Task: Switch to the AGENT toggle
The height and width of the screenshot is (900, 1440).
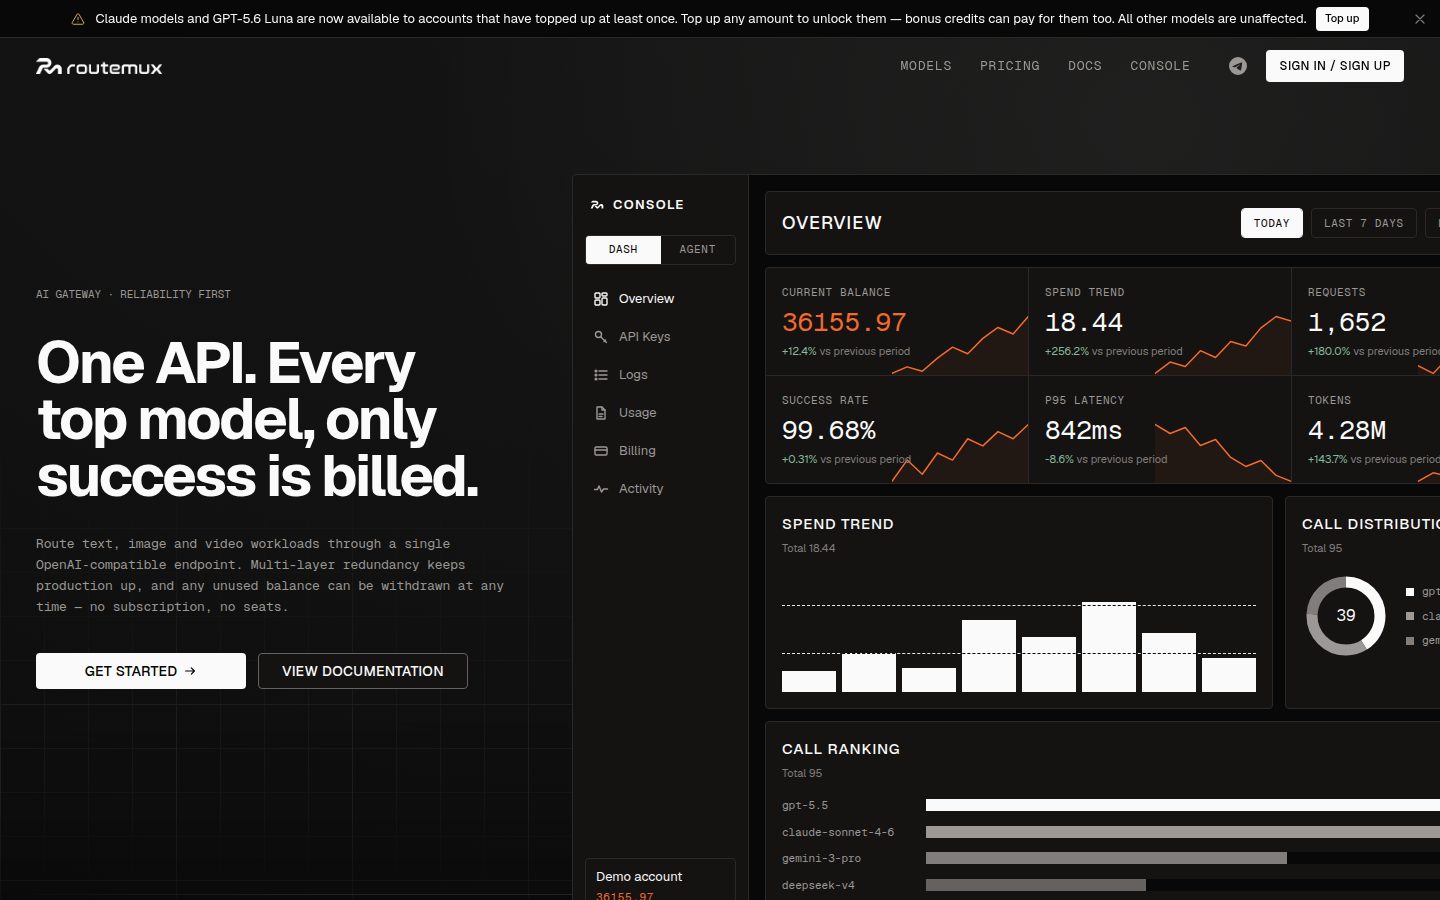Action: click(698, 250)
